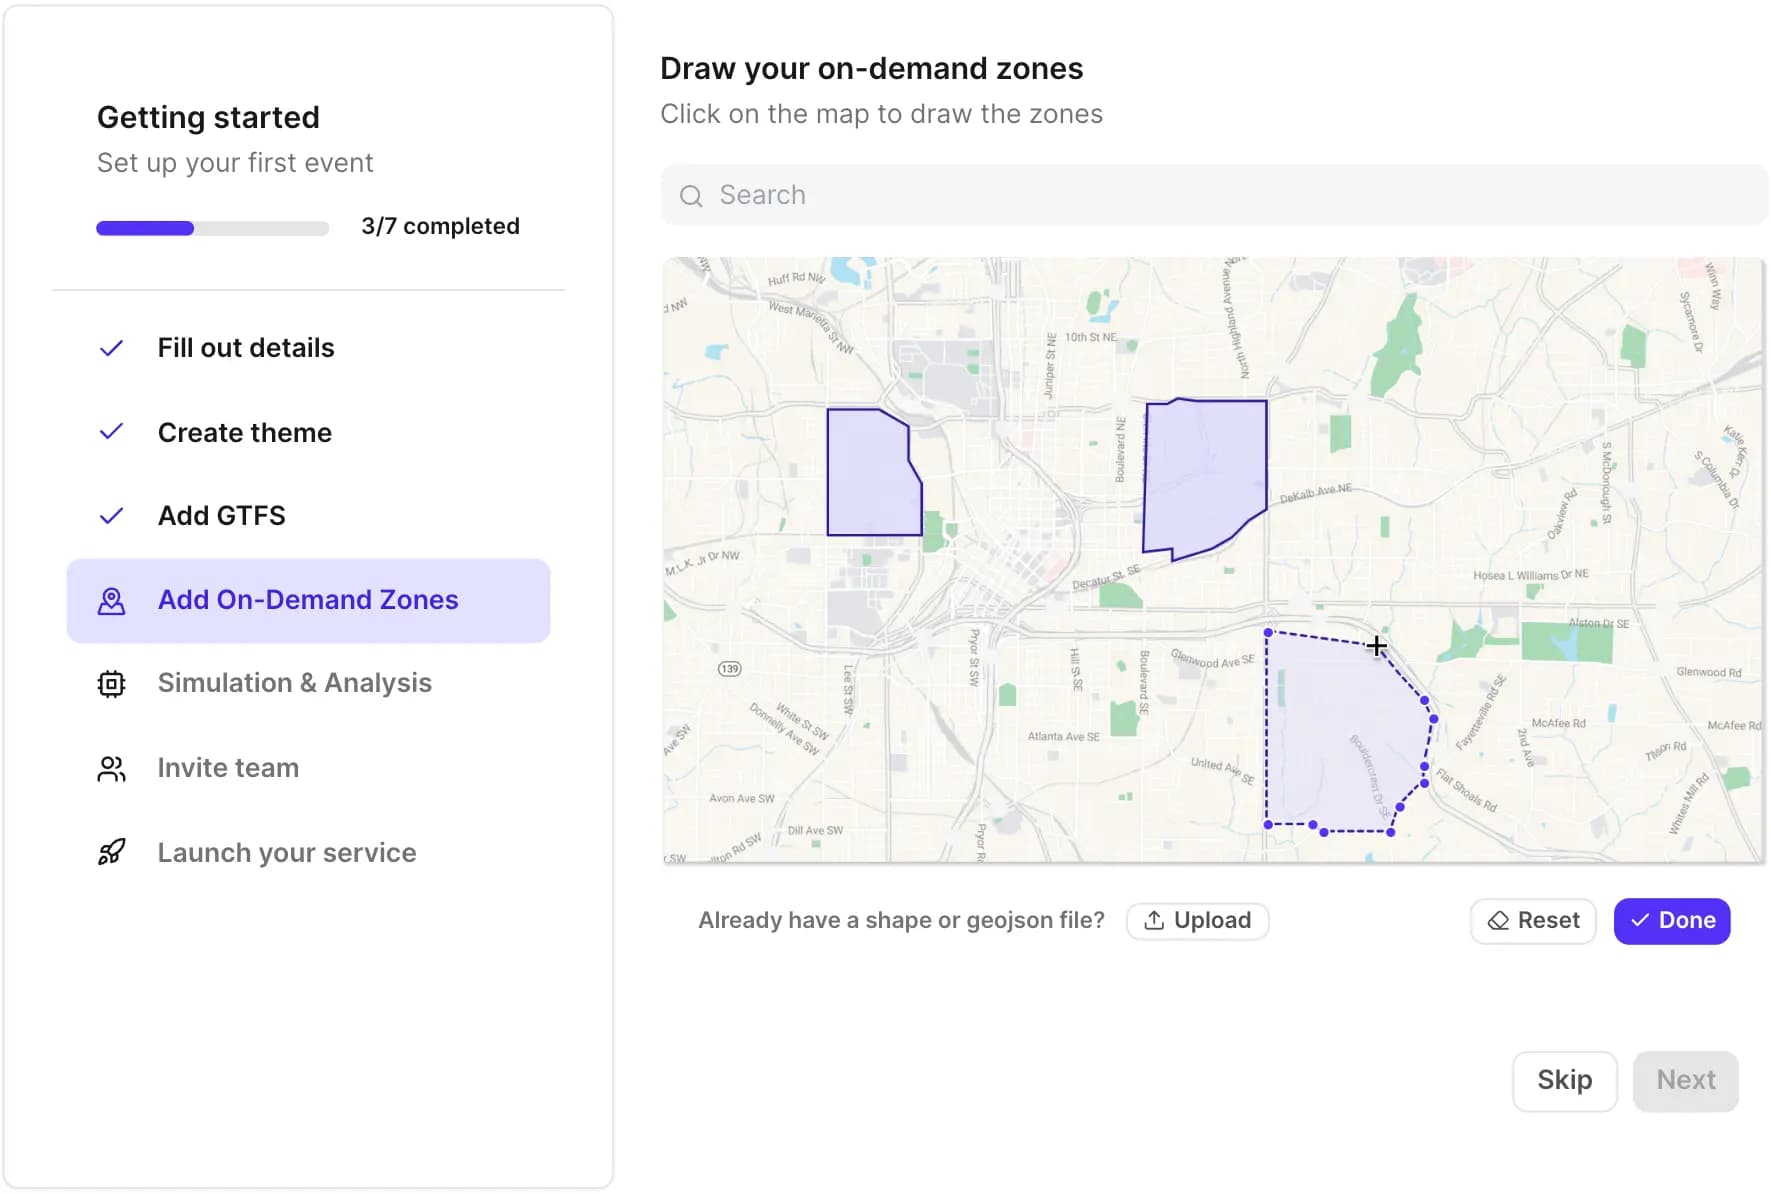Click the Next button

click(1685, 1081)
